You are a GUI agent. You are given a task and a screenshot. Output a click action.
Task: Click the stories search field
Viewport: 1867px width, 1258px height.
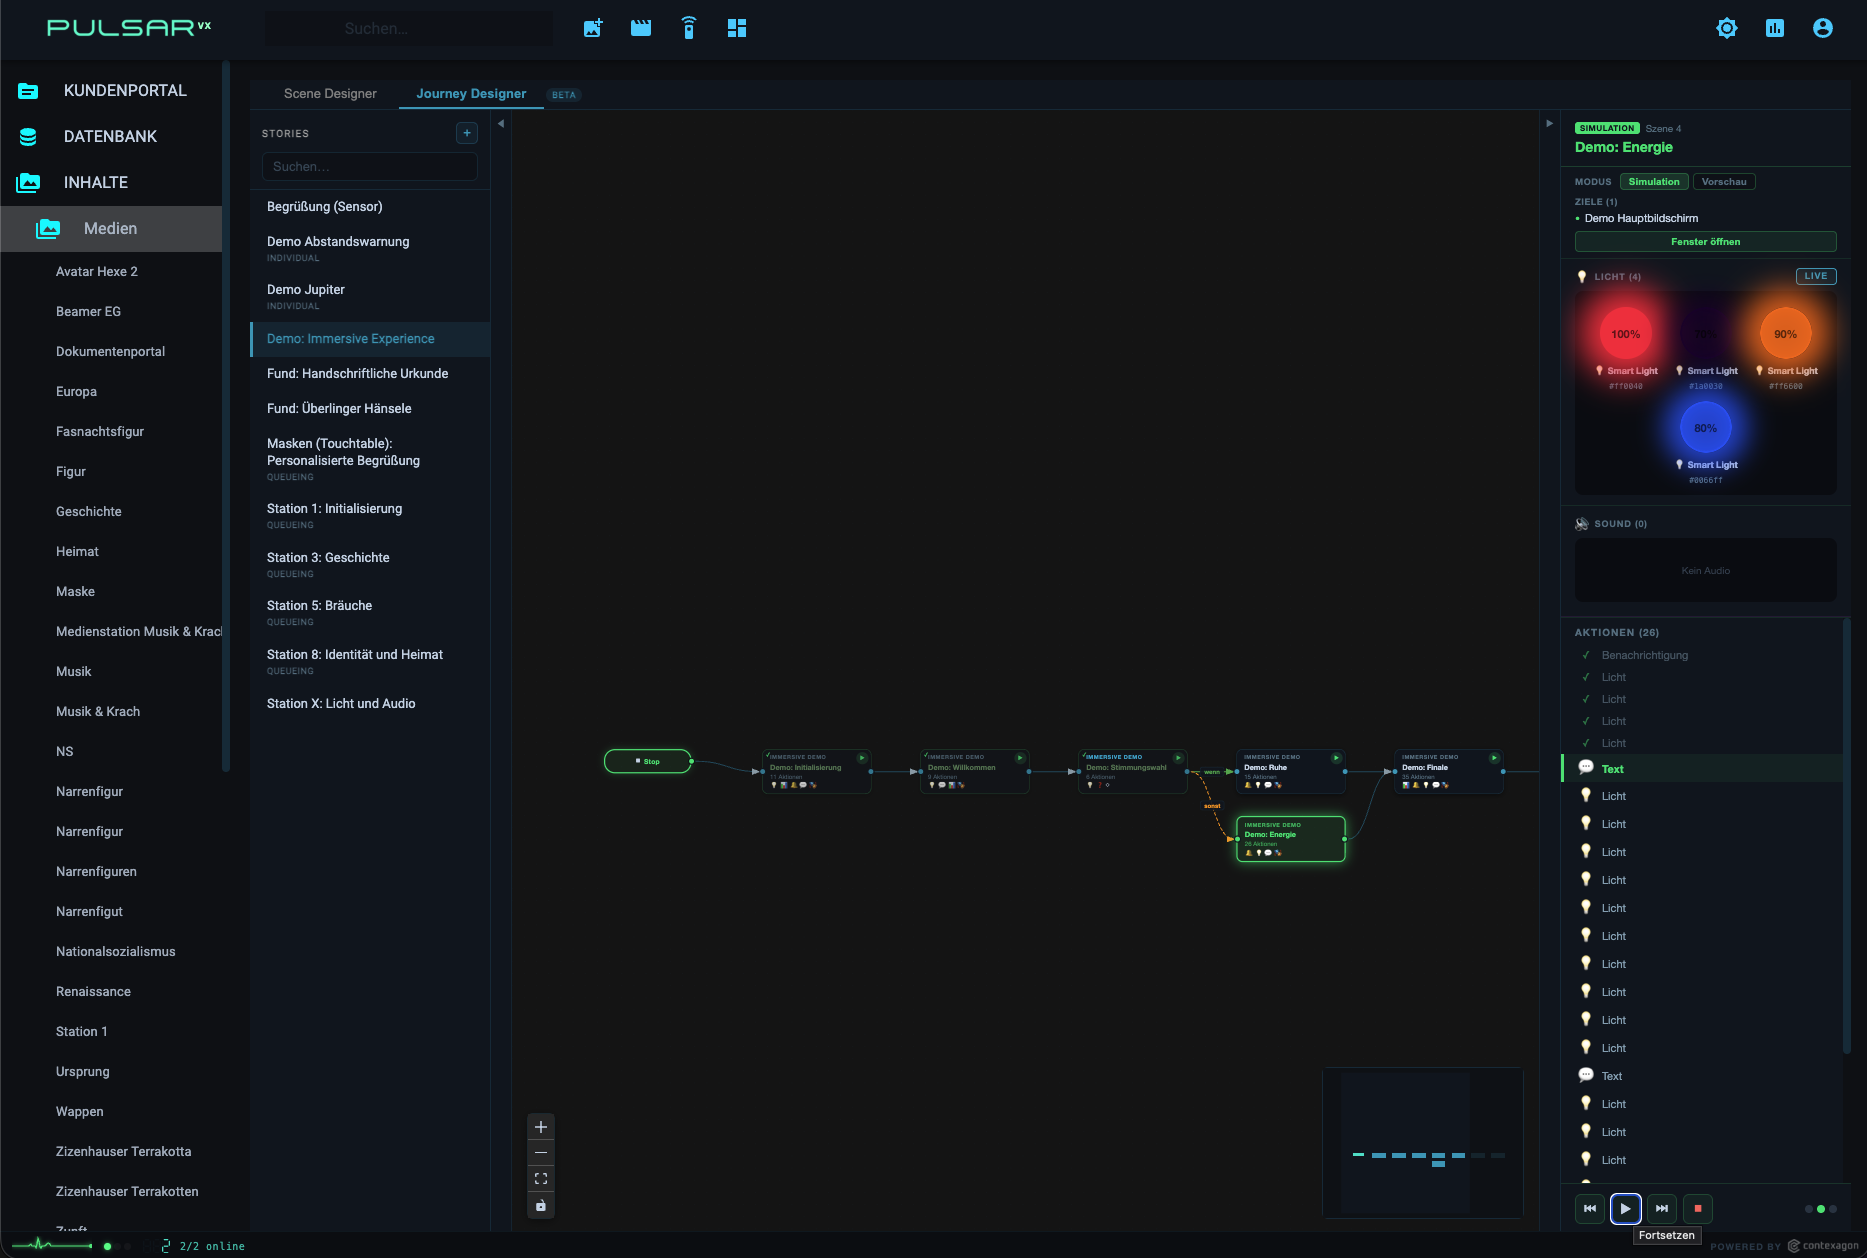[x=370, y=167]
